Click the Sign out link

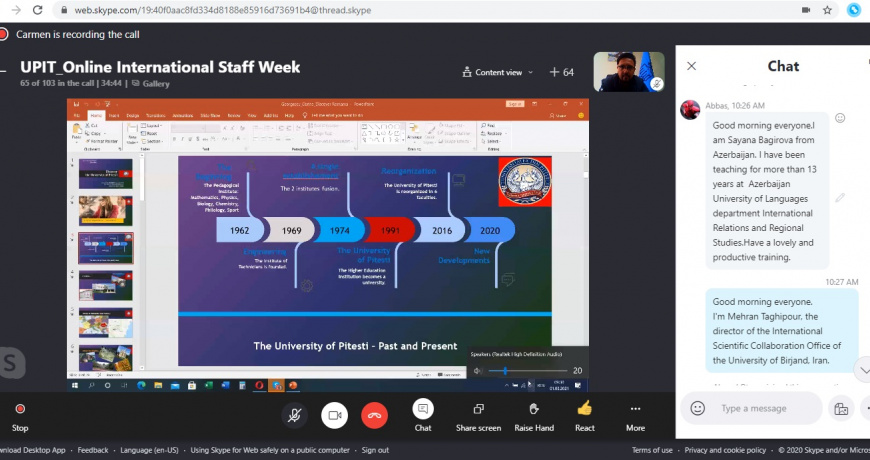(375, 450)
